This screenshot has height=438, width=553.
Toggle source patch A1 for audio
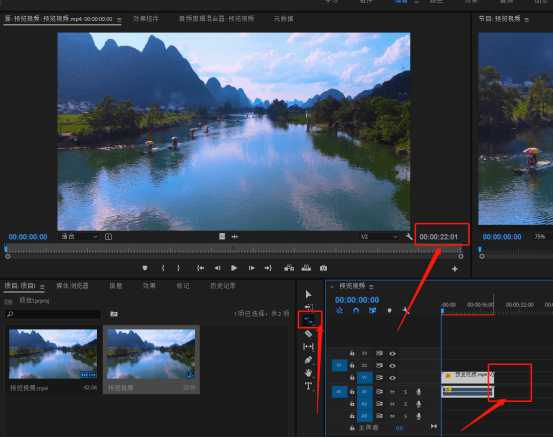coord(339,391)
